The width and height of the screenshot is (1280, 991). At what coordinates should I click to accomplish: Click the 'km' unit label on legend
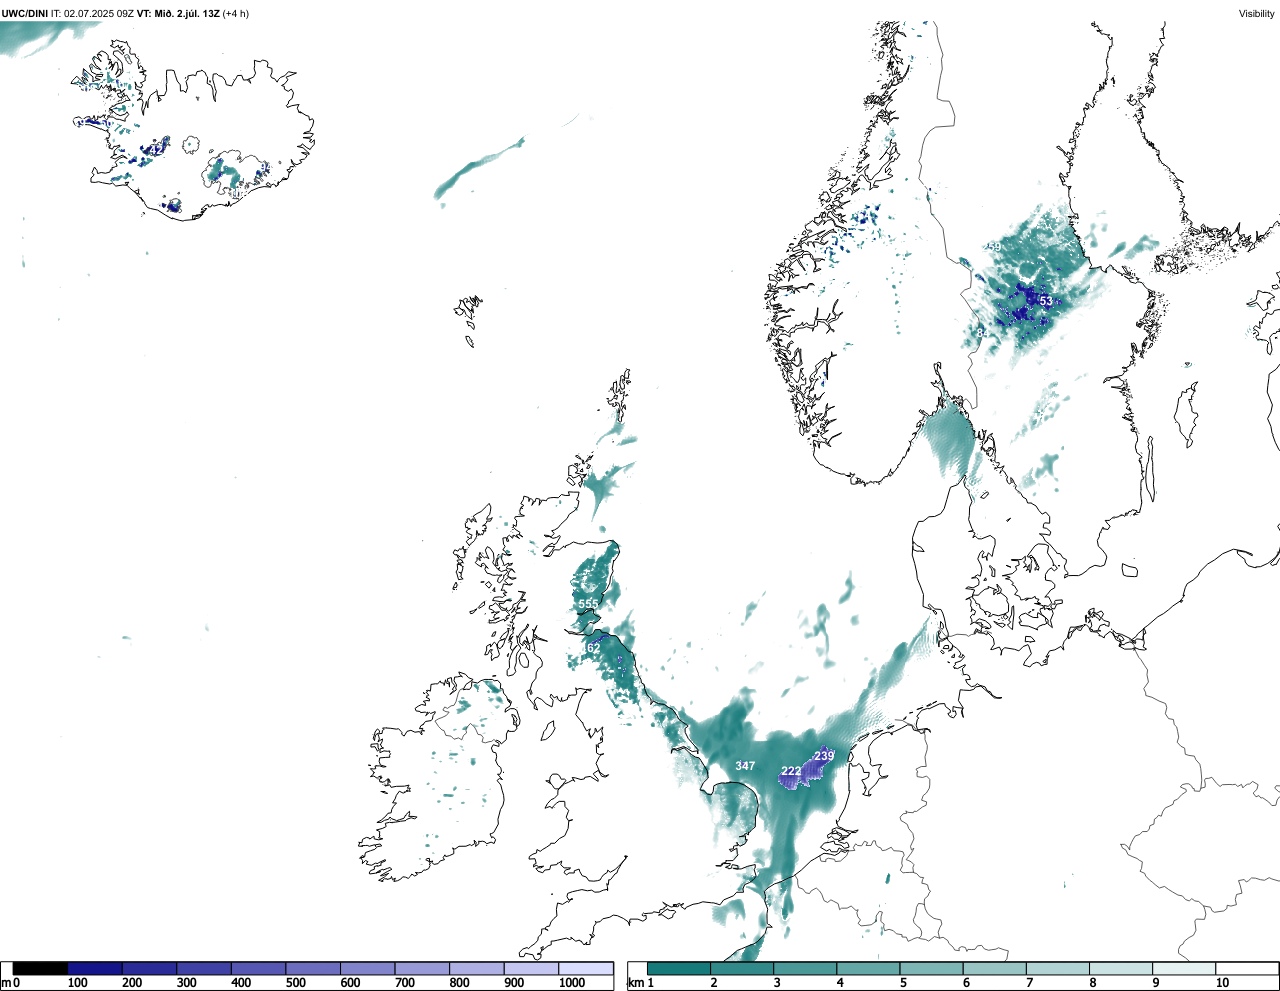[x=635, y=983]
